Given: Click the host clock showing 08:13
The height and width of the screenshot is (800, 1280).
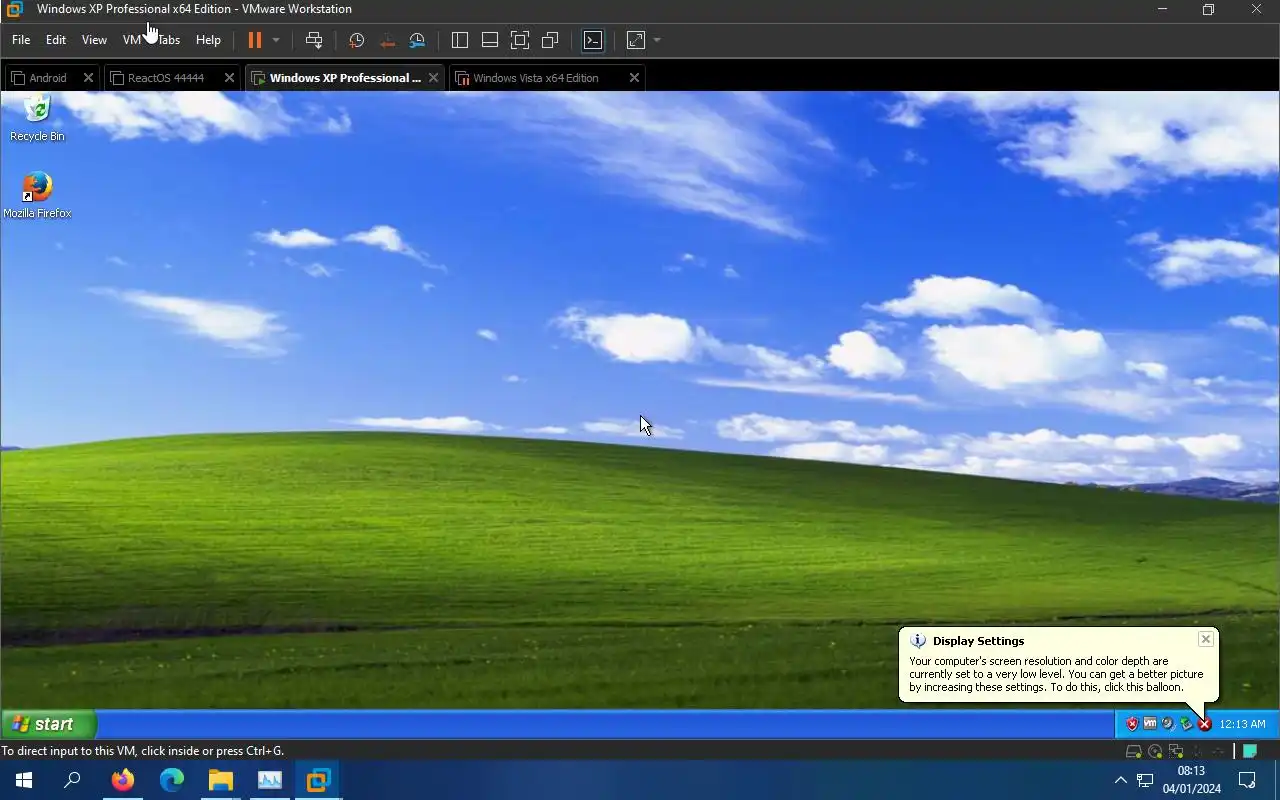Looking at the screenshot, I should [1191, 780].
